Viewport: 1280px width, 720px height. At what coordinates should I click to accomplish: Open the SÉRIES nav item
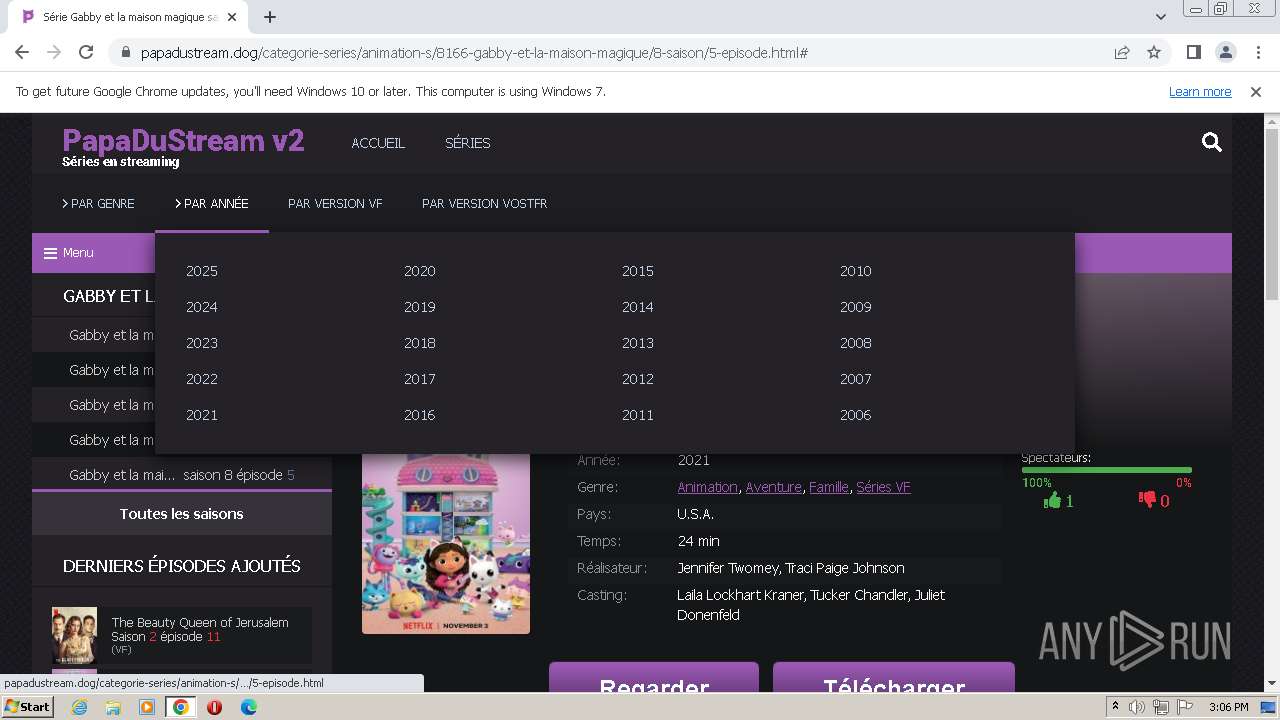coord(468,143)
